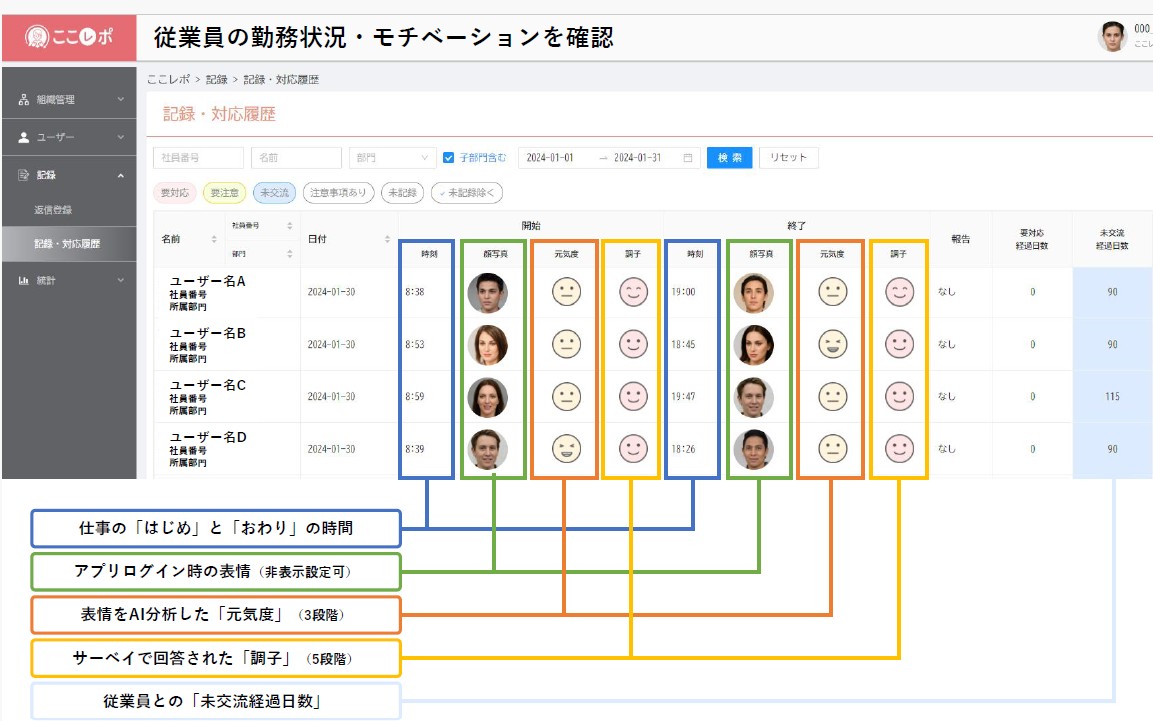Screen dimensions: 1153x721
Task: Click the 組織管理 organization icon in the sidebar
Action: (24, 99)
